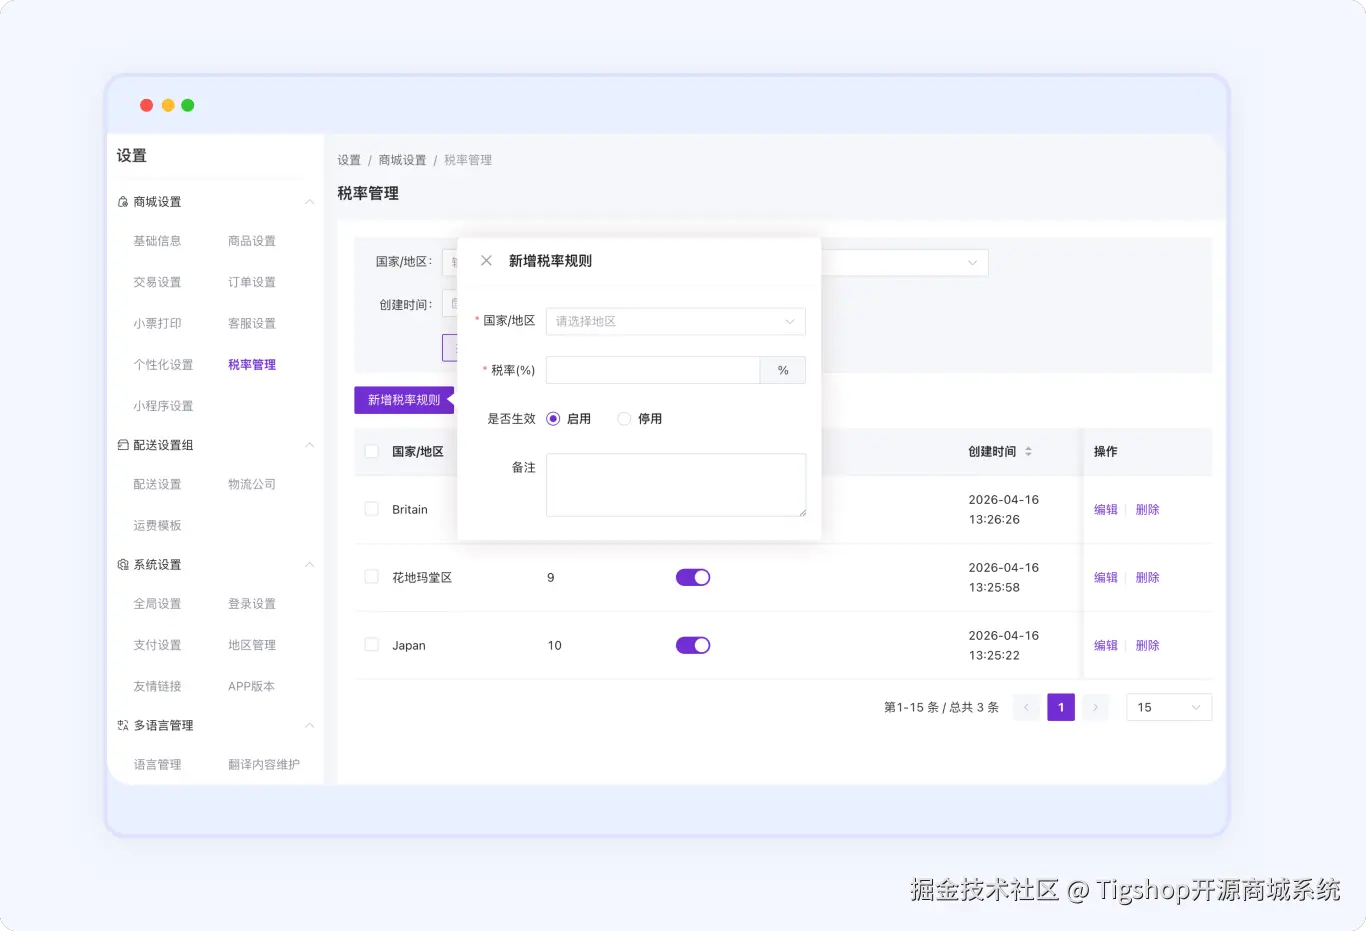The image size is (1366, 931).
Task: Open the 请选择地区 dropdown
Action: pyautogui.click(x=675, y=321)
